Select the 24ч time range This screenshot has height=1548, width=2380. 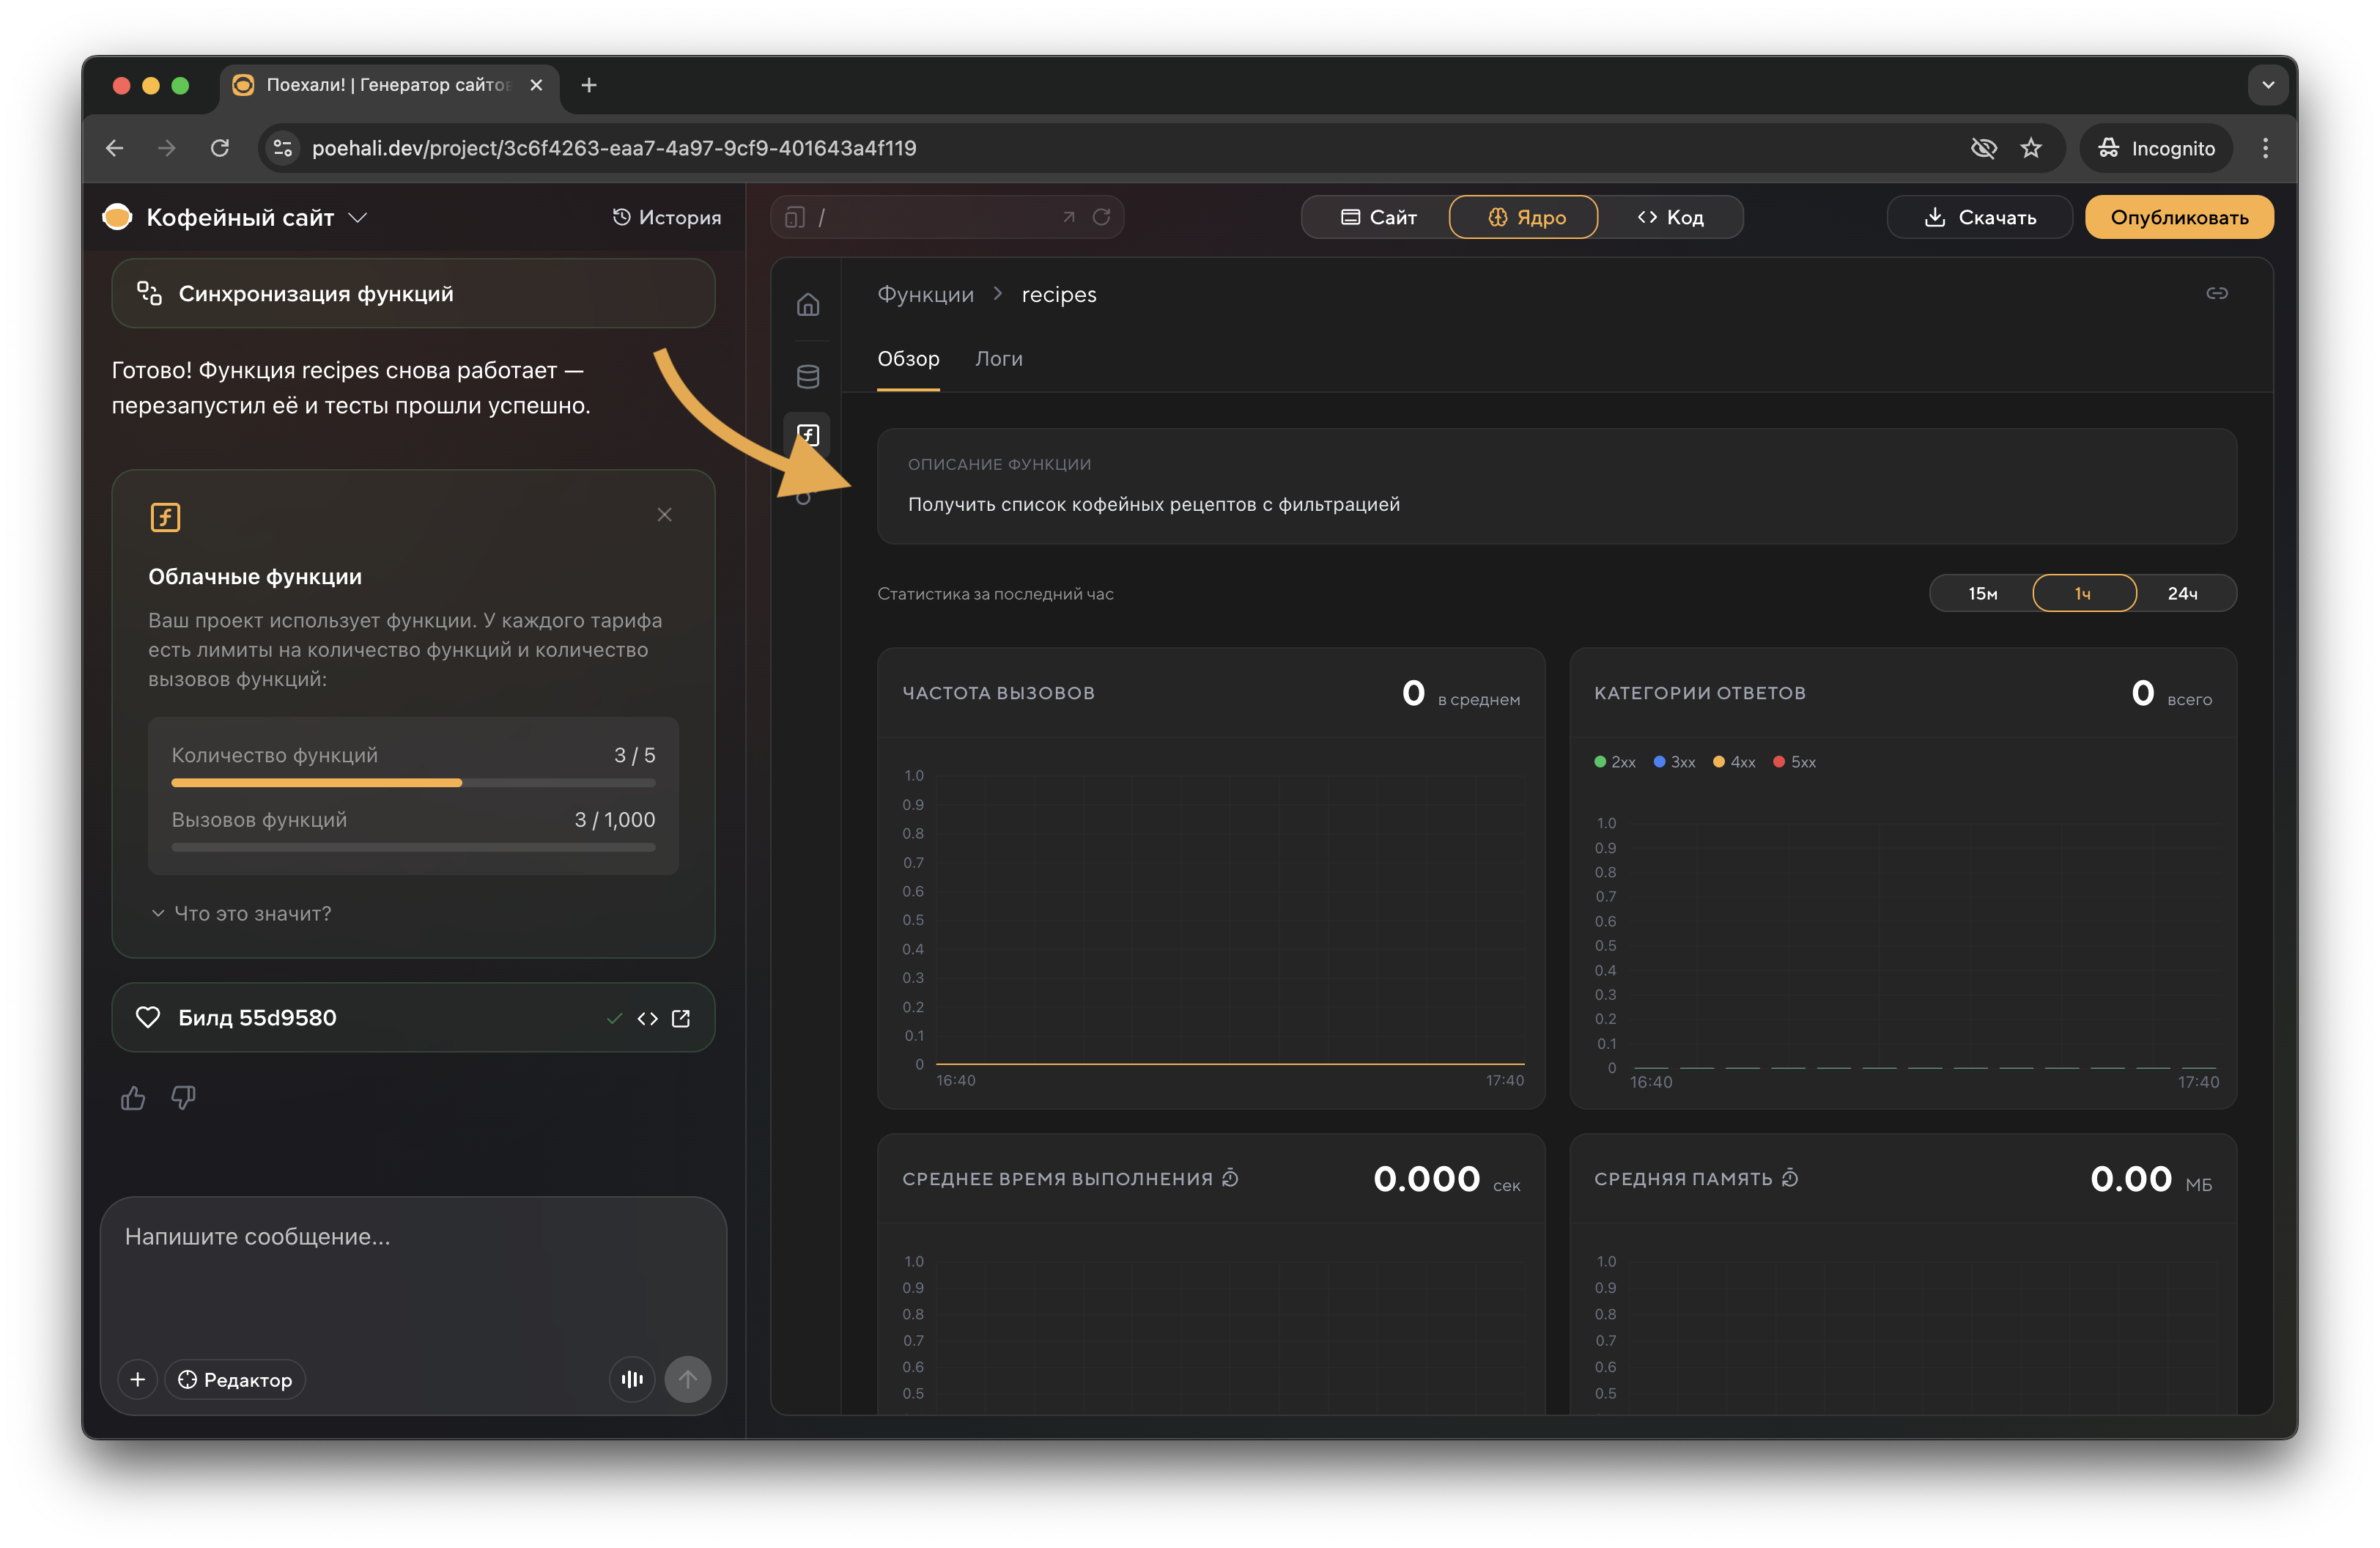coord(2182,593)
